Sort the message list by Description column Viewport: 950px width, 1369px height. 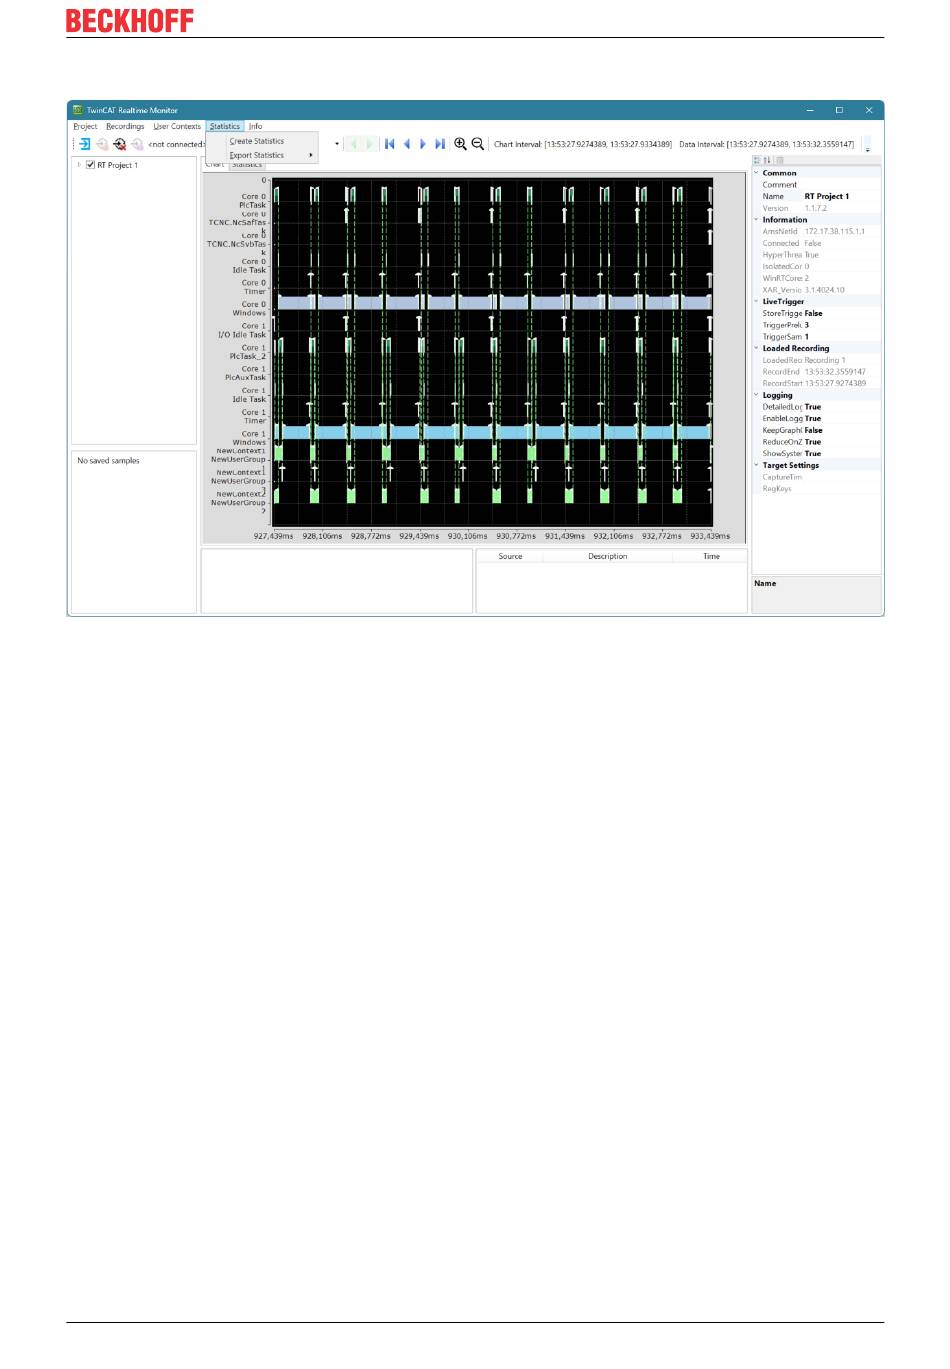pyautogui.click(x=608, y=556)
